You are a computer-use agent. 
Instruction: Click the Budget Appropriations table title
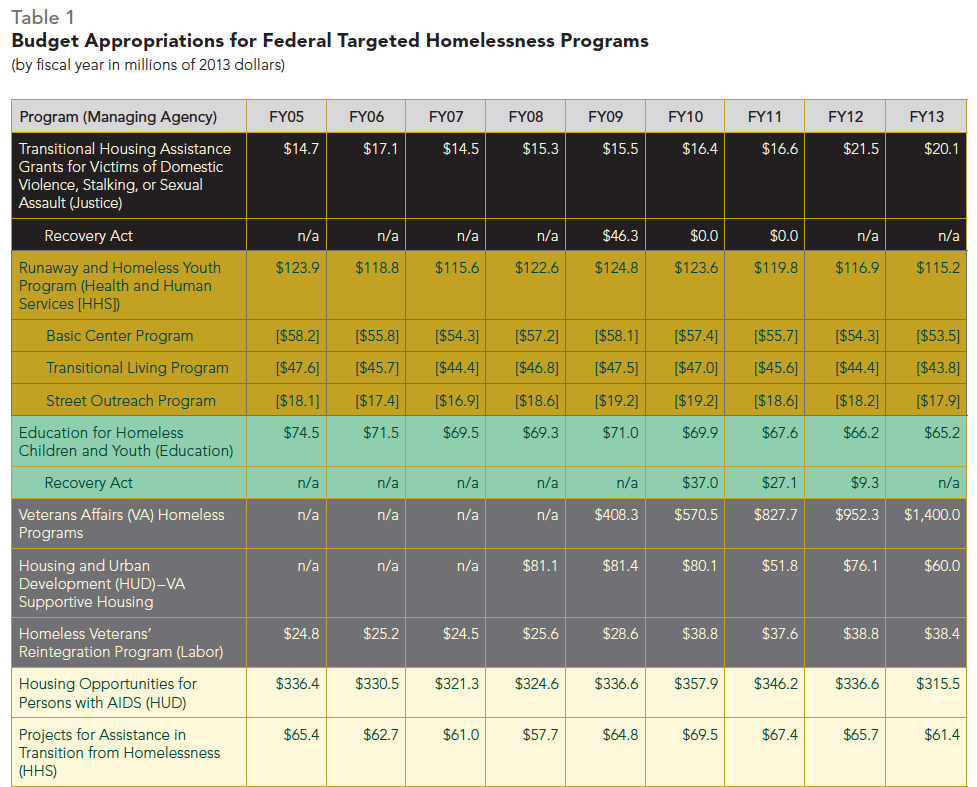(329, 41)
